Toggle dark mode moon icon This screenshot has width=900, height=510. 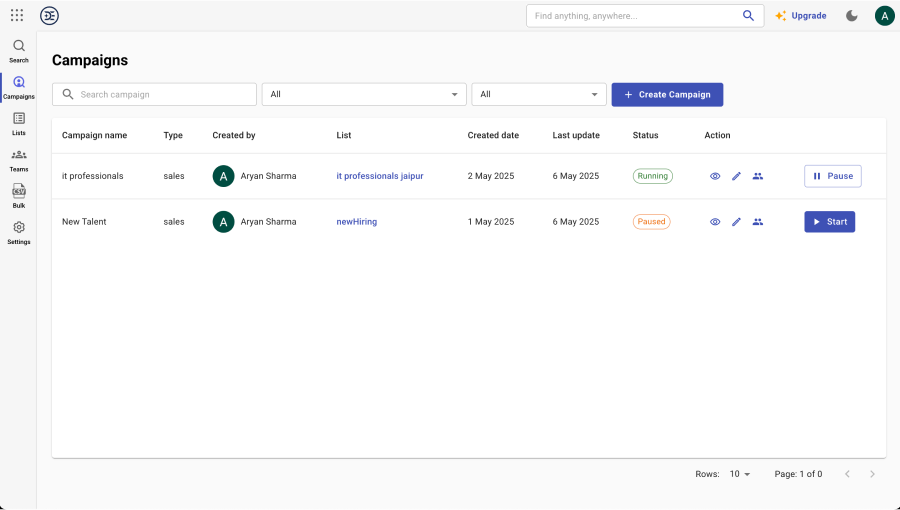click(852, 15)
